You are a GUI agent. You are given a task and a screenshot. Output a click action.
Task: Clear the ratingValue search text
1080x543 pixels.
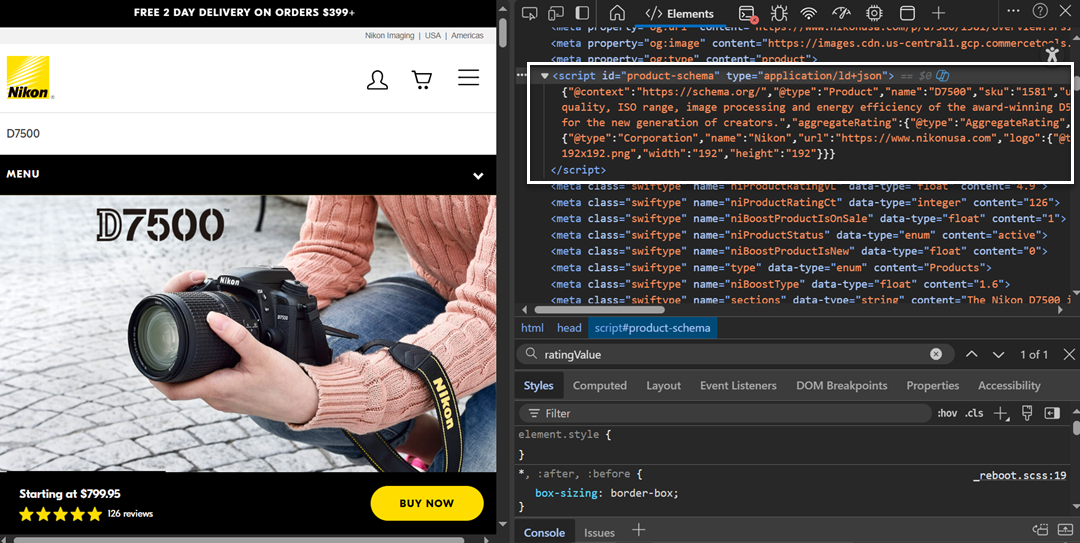(x=936, y=354)
